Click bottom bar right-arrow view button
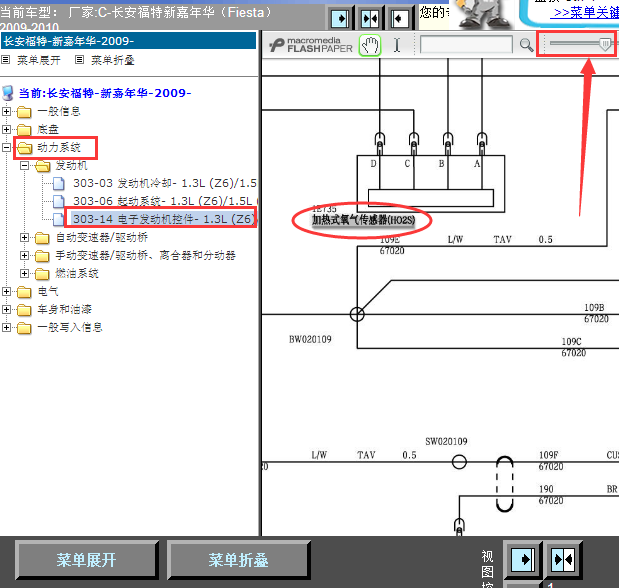Viewport: 619px width, 588px height. click(x=523, y=559)
